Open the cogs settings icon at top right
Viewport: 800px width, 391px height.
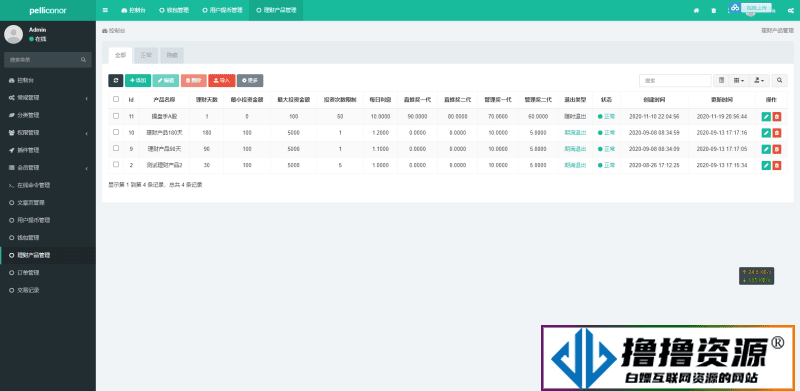790,10
